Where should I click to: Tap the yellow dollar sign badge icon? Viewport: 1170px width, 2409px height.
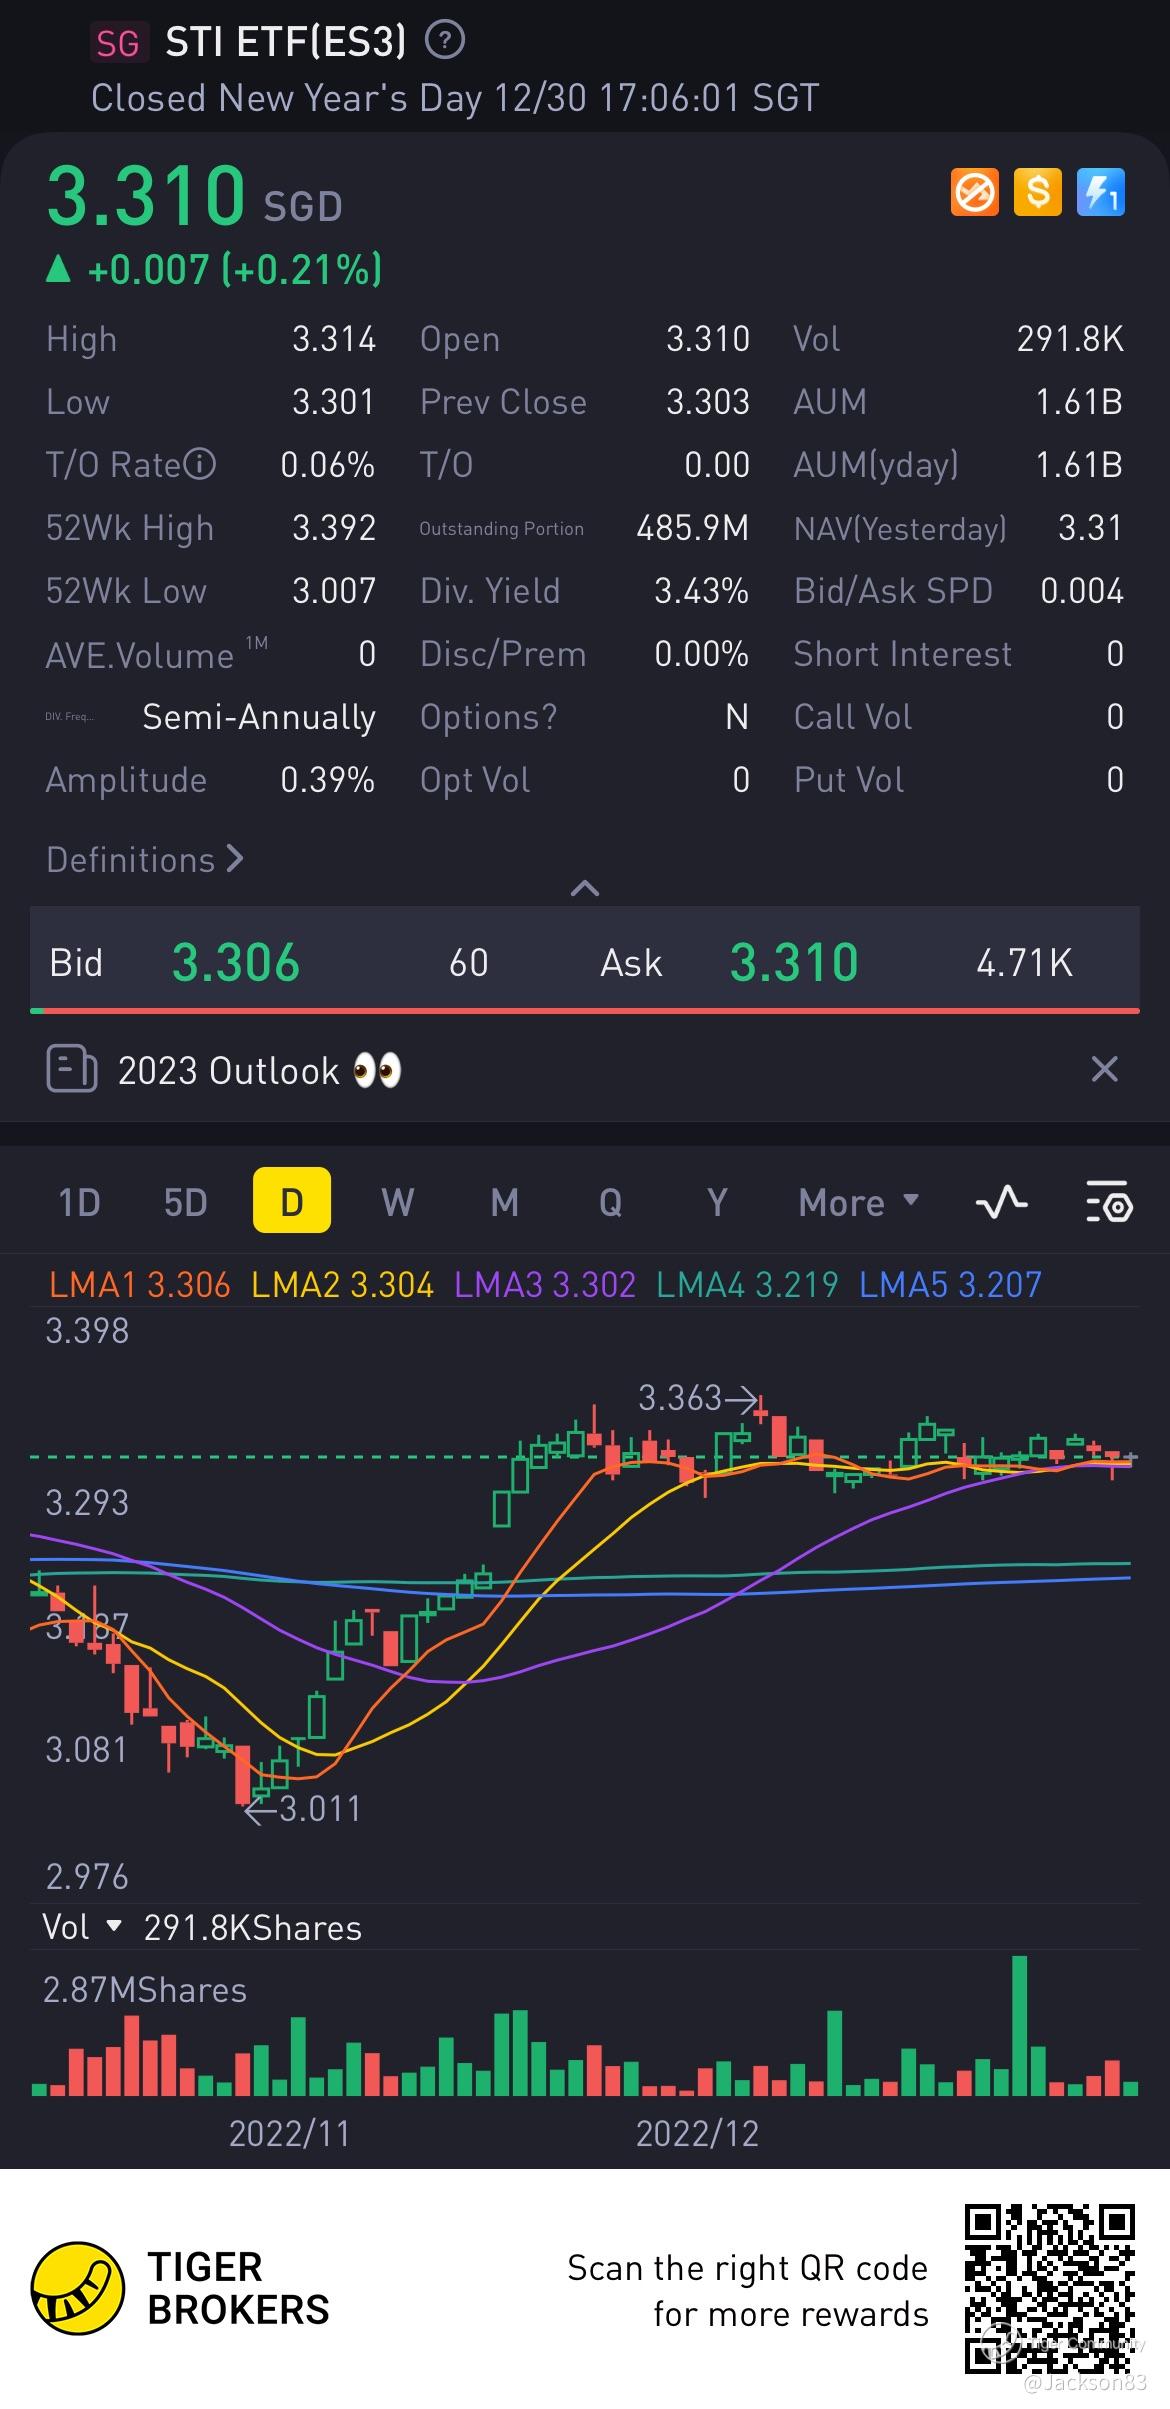[1037, 192]
